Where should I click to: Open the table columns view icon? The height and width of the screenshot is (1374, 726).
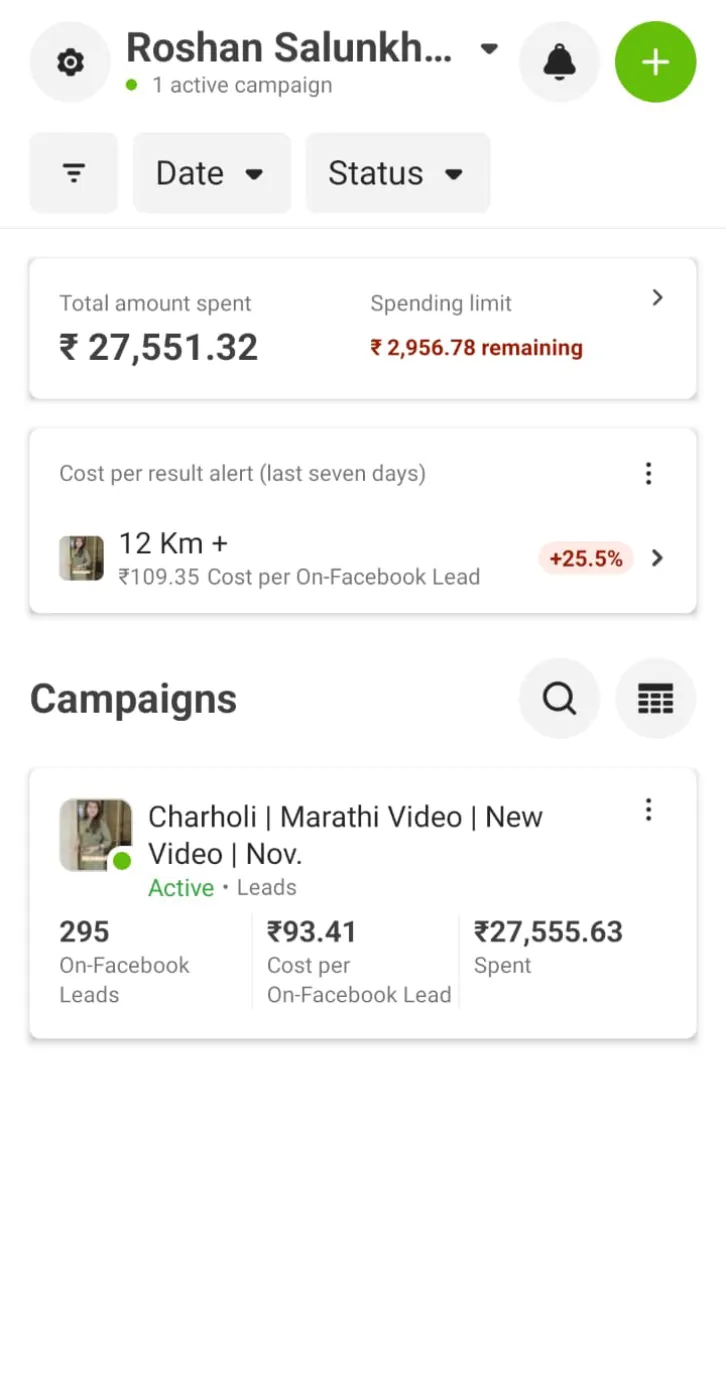click(655, 698)
